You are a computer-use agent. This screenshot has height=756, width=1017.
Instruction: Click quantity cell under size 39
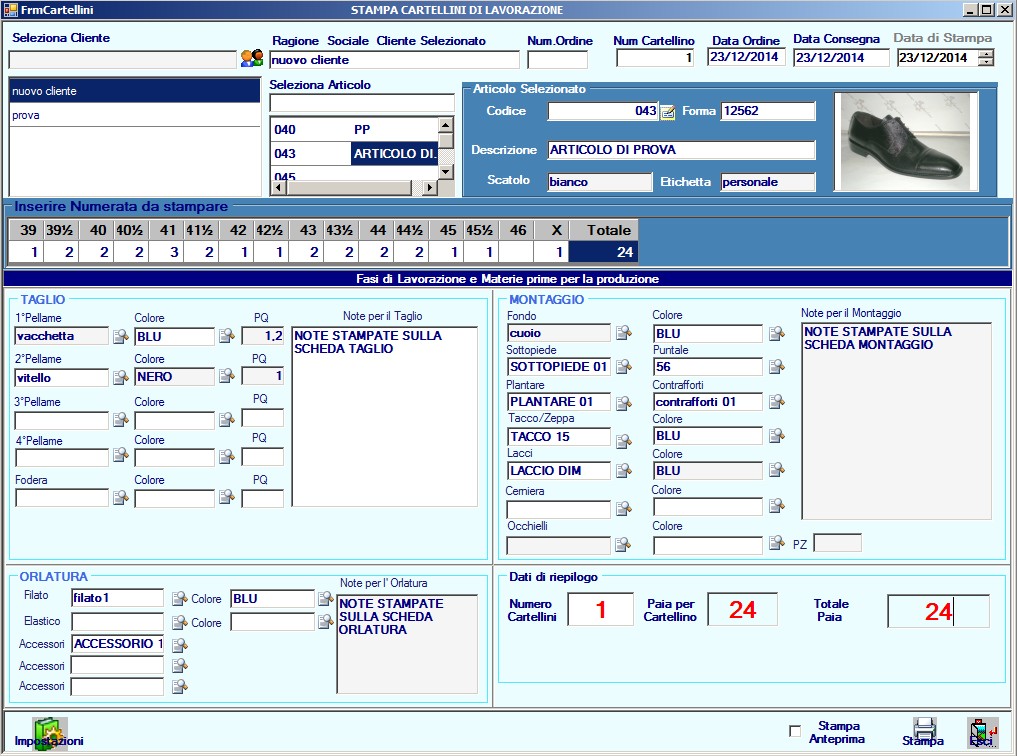[27, 252]
